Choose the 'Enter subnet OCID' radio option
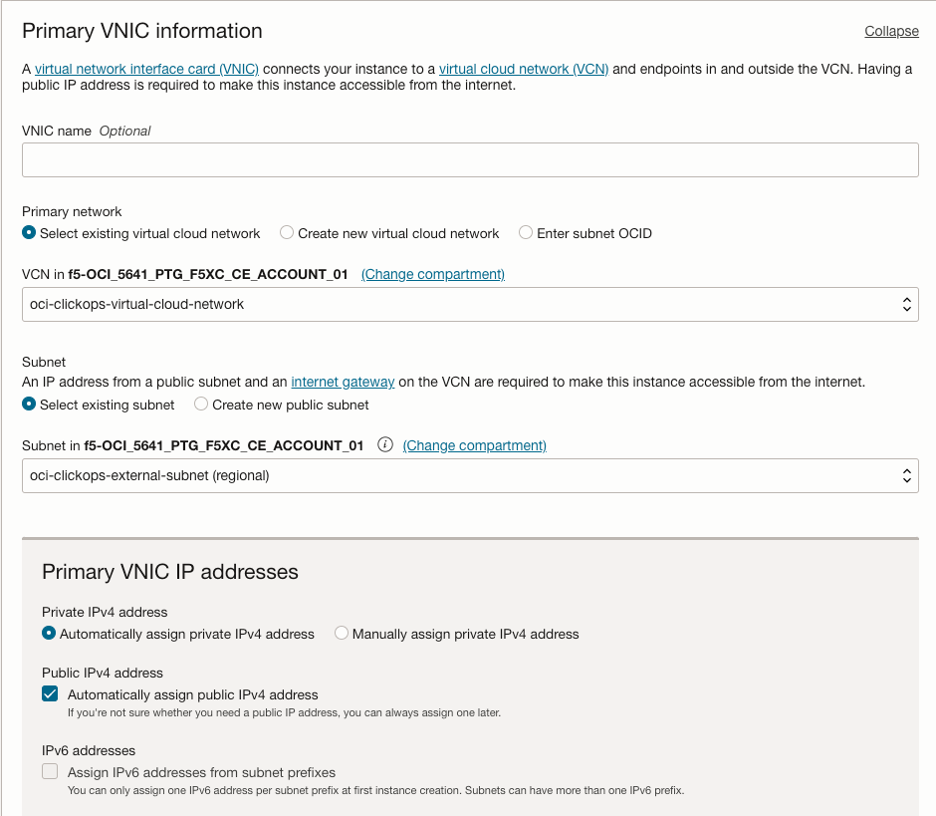The height and width of the screenshot is (816, 936). [x=526, y=233]
